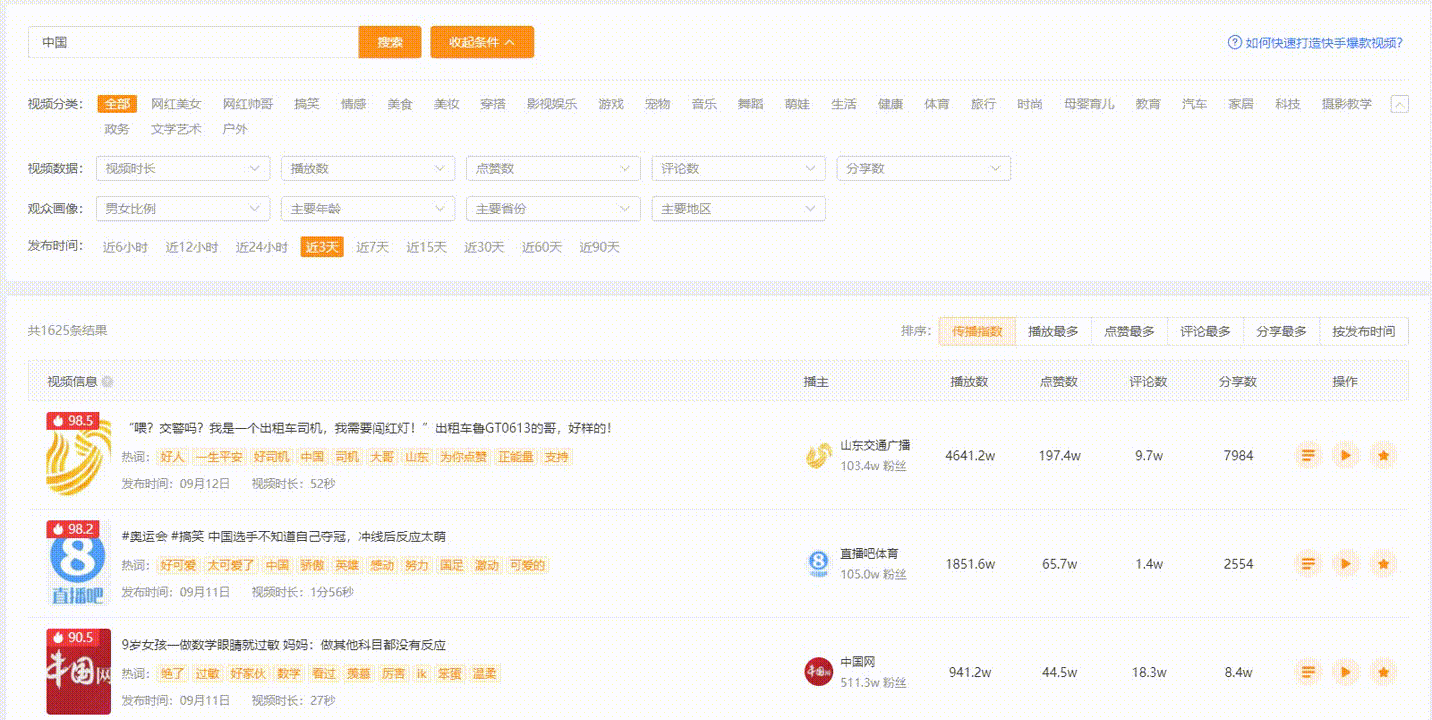
Task: Open details list icon for 直播吧体育 video
Action: [1307, 564]
